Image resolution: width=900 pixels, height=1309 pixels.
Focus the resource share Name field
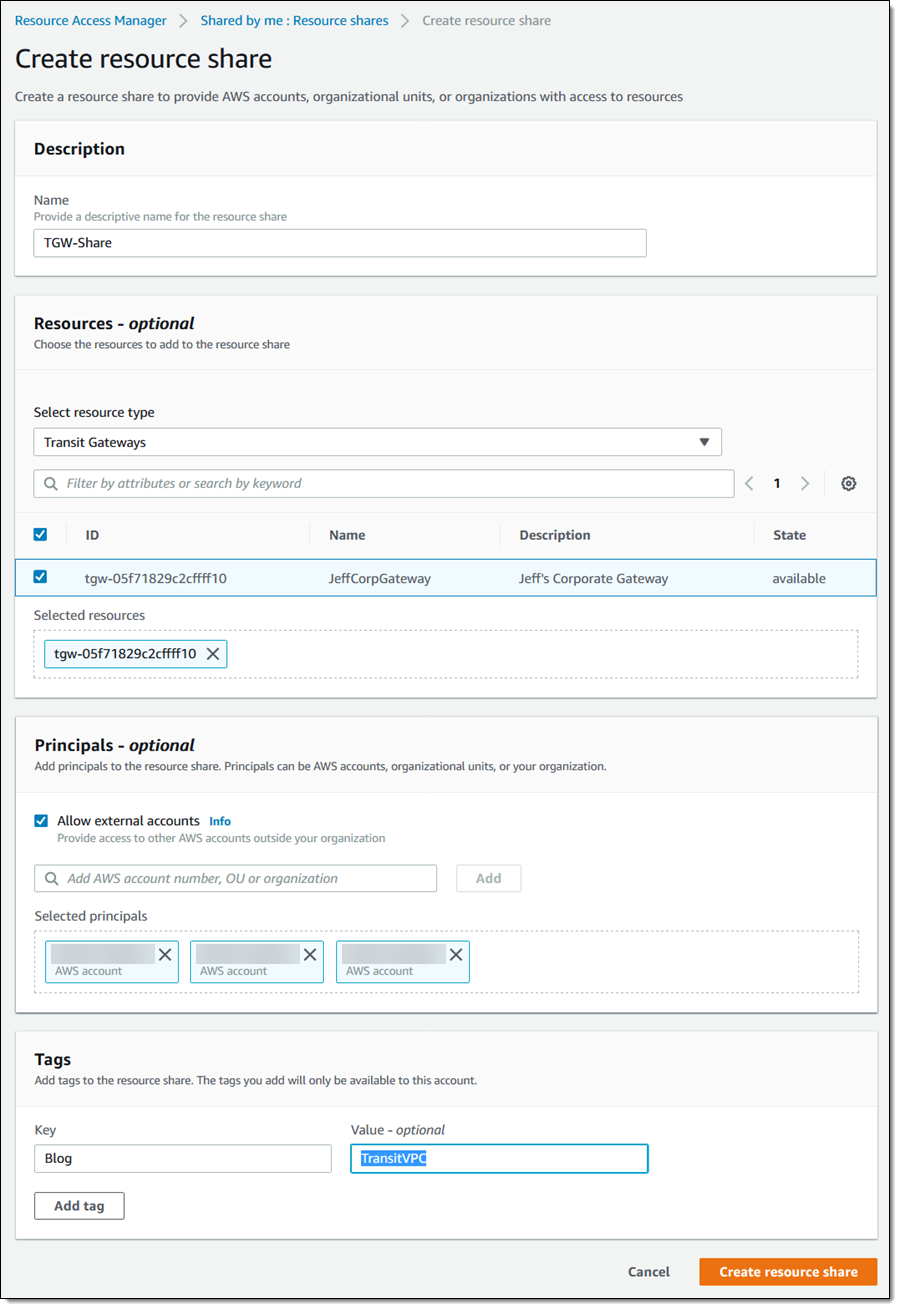click(340, 243)
